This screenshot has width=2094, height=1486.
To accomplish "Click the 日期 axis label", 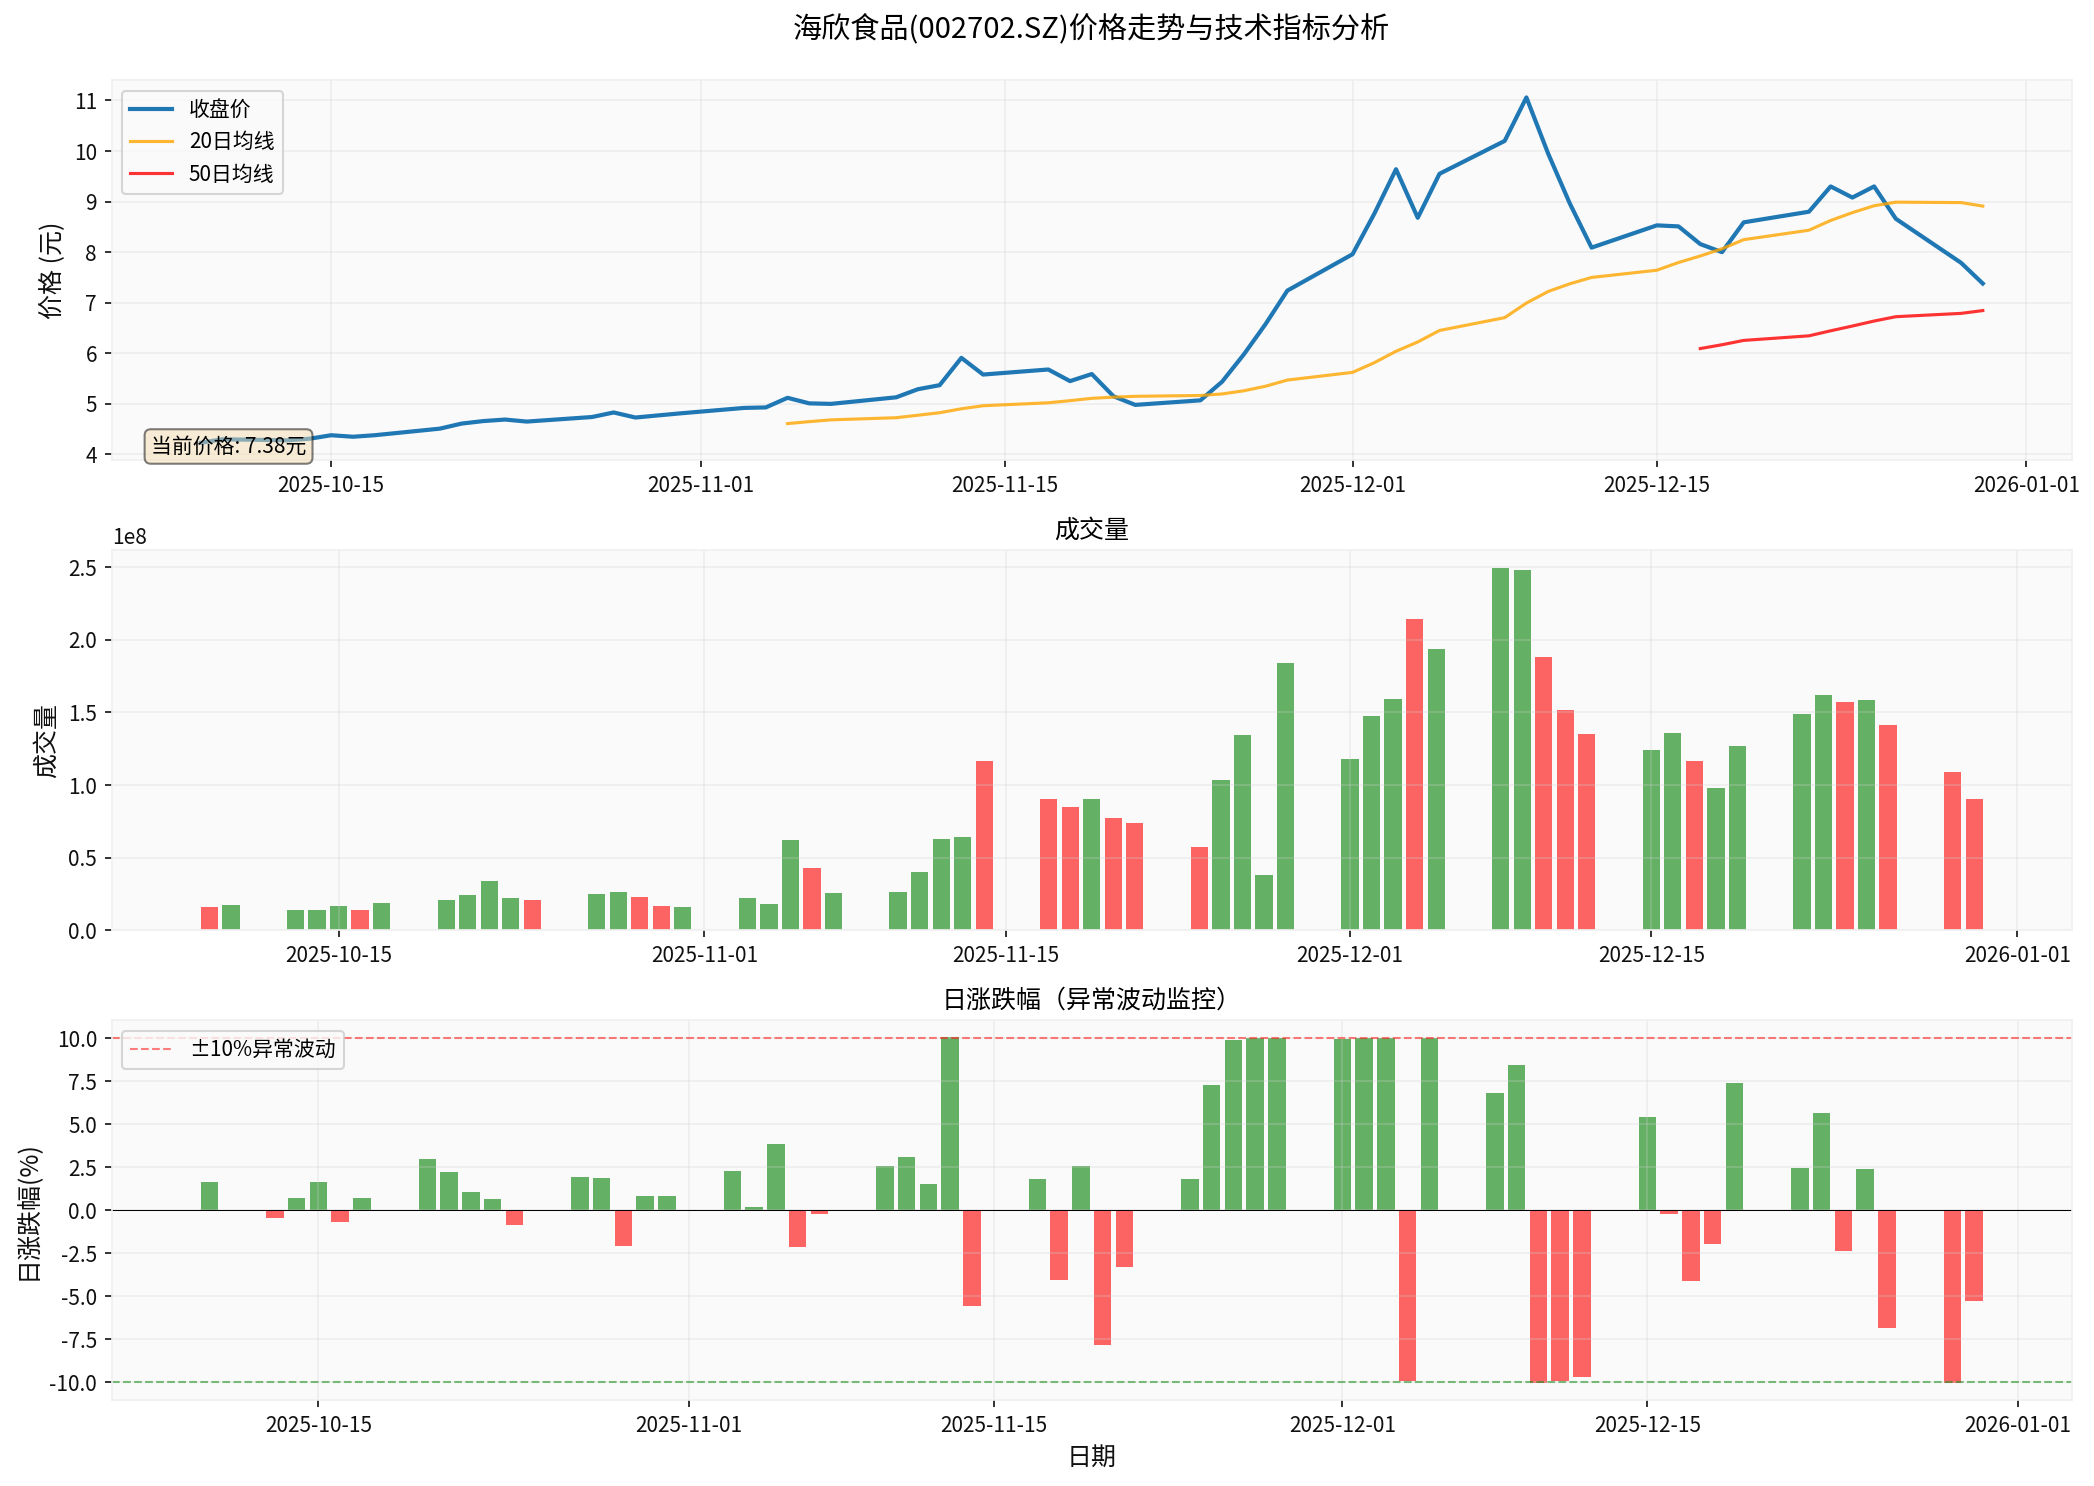I will (1093, 1458).
